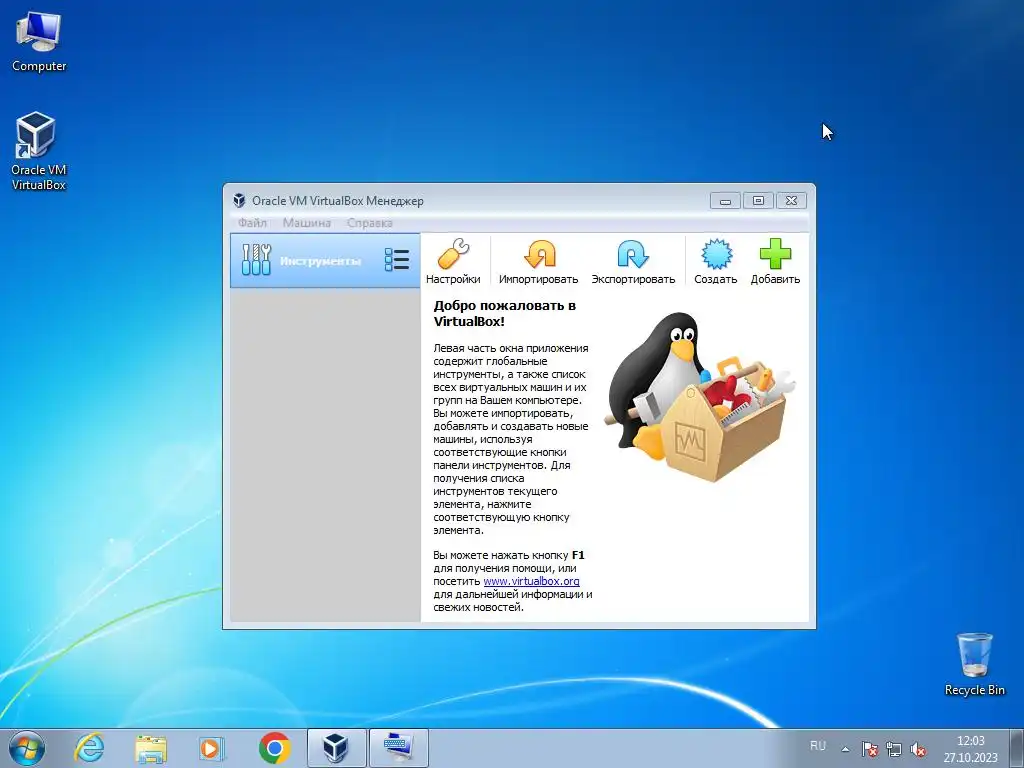Image resolution: width=1024 pixels, height=768 pixels.
Task: Select the Инструменты tools item
Action: coord(325,261)
